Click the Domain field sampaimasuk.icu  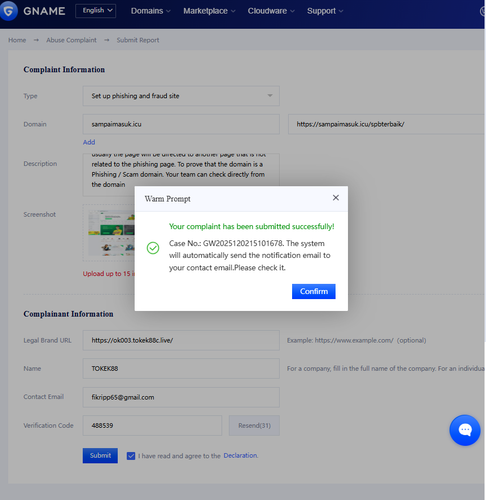click(181, 124)
